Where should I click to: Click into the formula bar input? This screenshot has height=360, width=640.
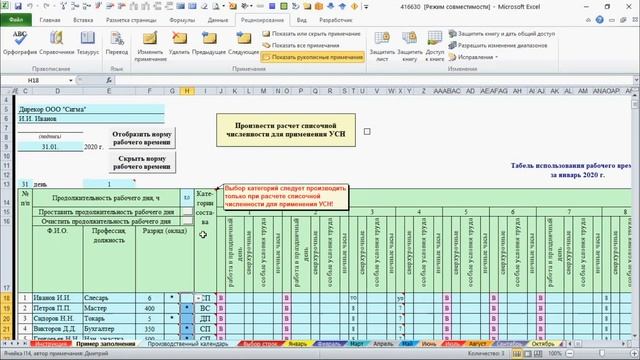point(373,80)
